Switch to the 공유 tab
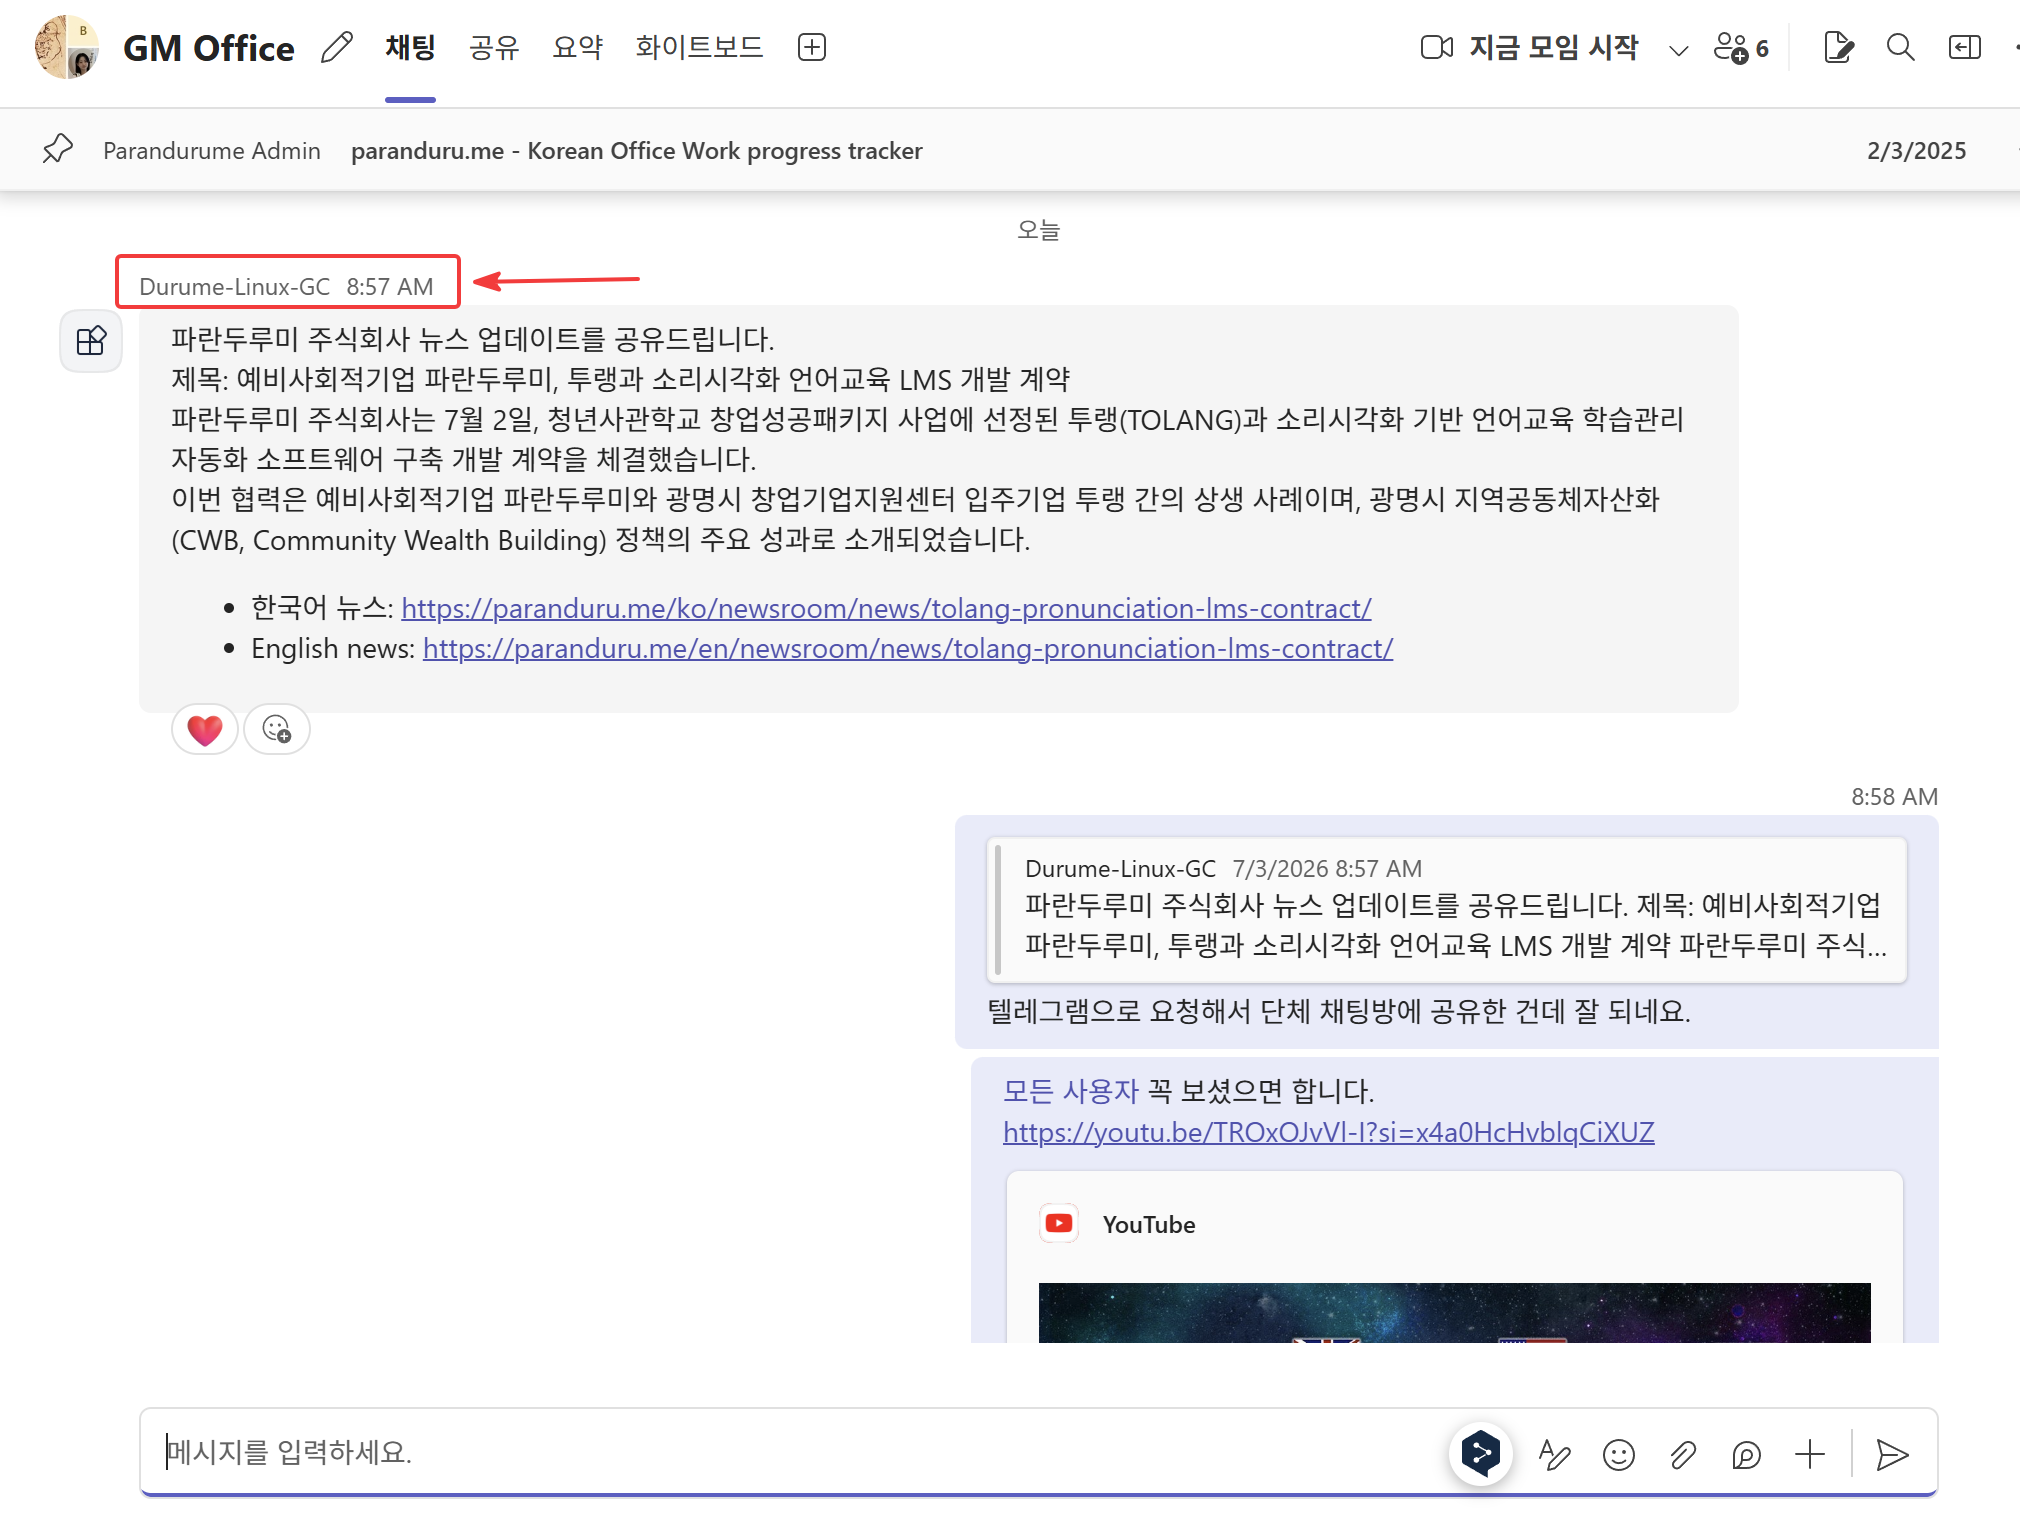Screen dimensions: 2020x1525 click(494, 47)
